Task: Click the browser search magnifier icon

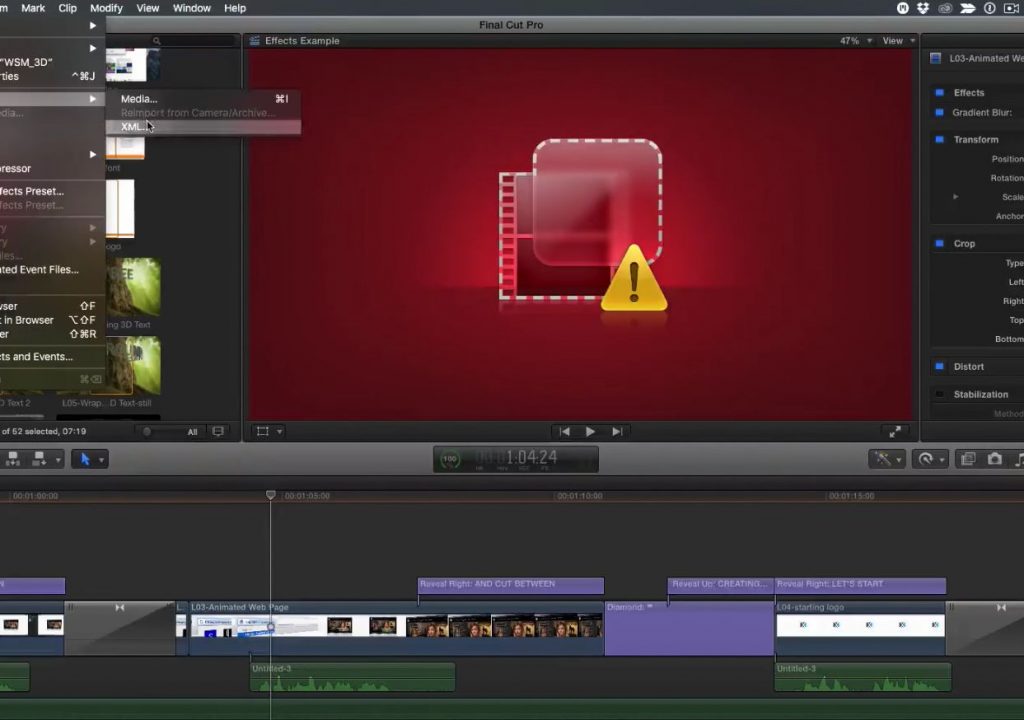Action: point(157,41)
